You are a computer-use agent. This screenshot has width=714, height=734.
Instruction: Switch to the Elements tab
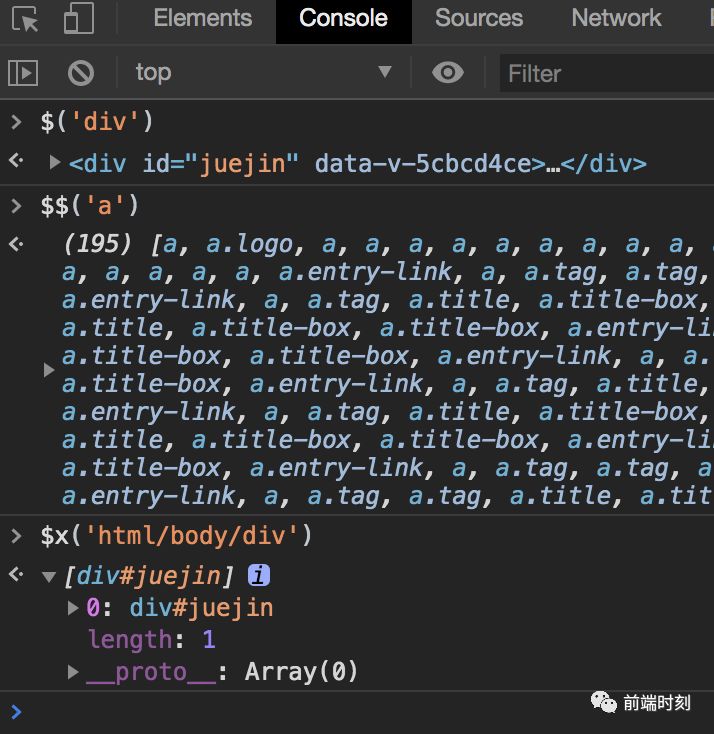pos(203,18)
